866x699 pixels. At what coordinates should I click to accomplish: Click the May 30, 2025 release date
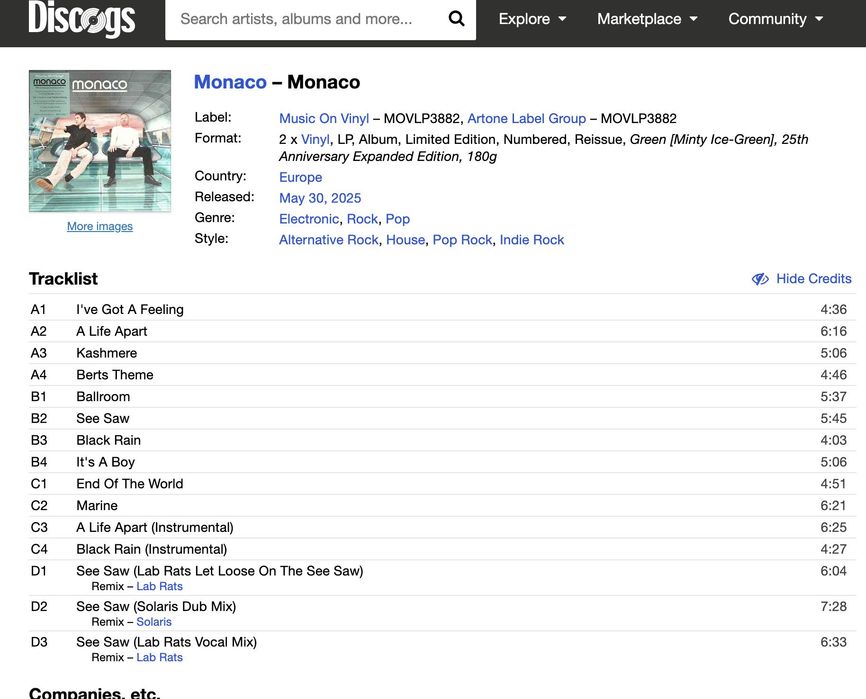pyautogui.click(x=320, y=198)
